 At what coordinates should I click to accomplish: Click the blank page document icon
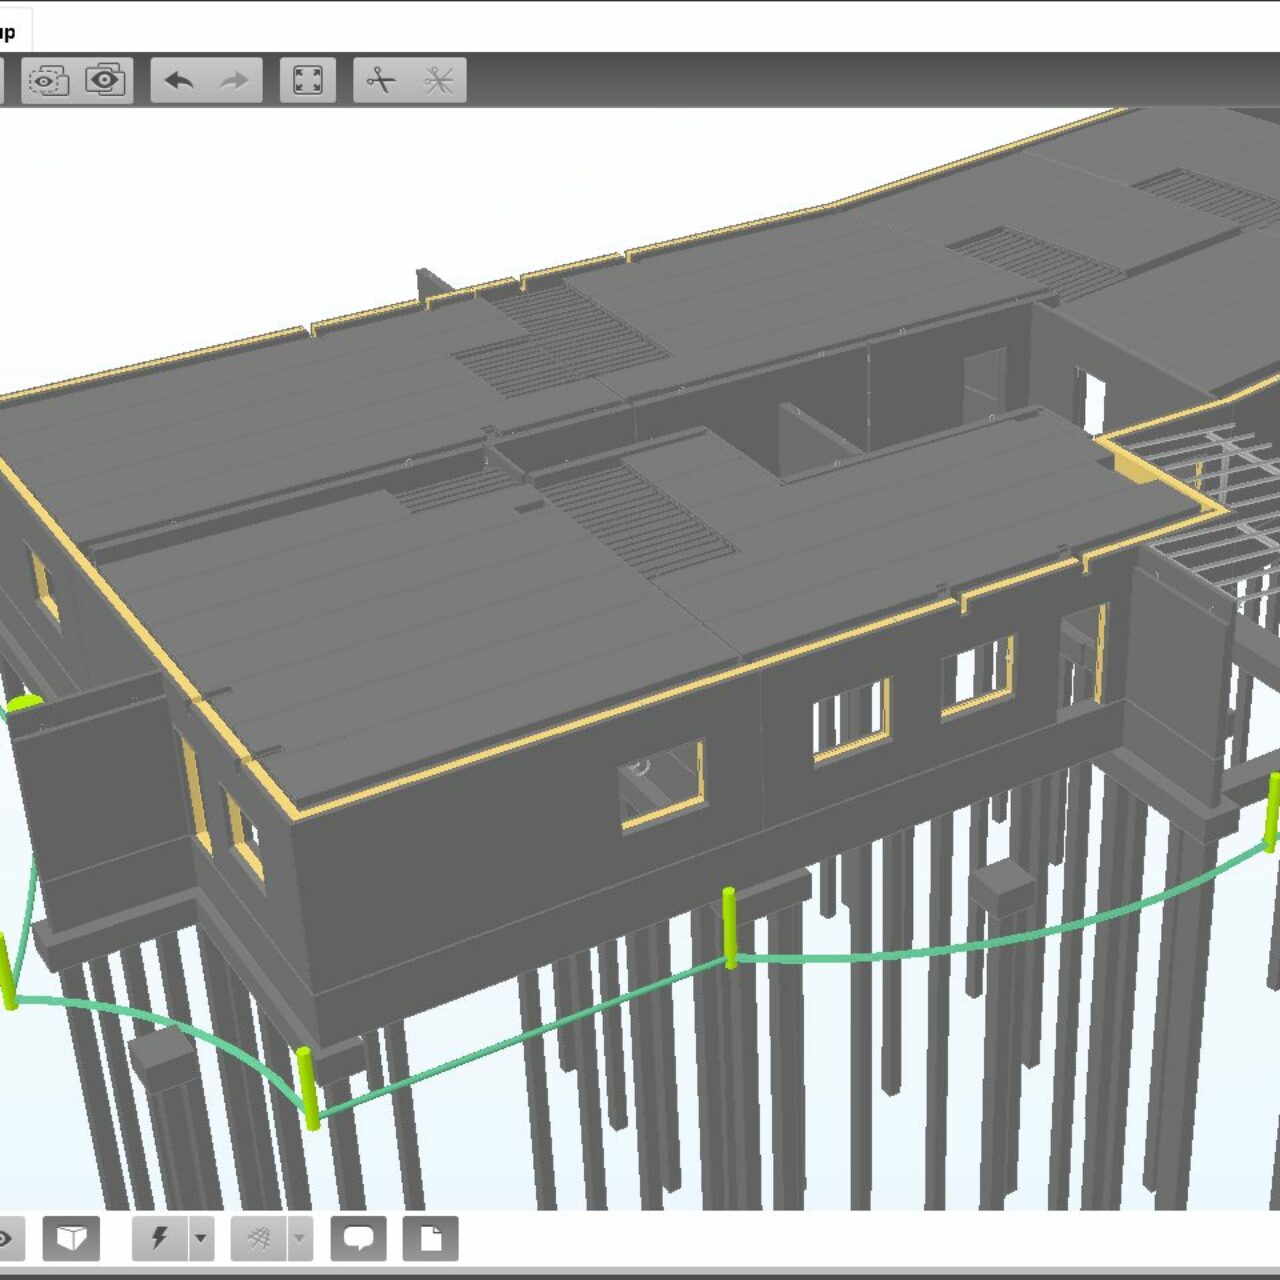[431, 1238]
